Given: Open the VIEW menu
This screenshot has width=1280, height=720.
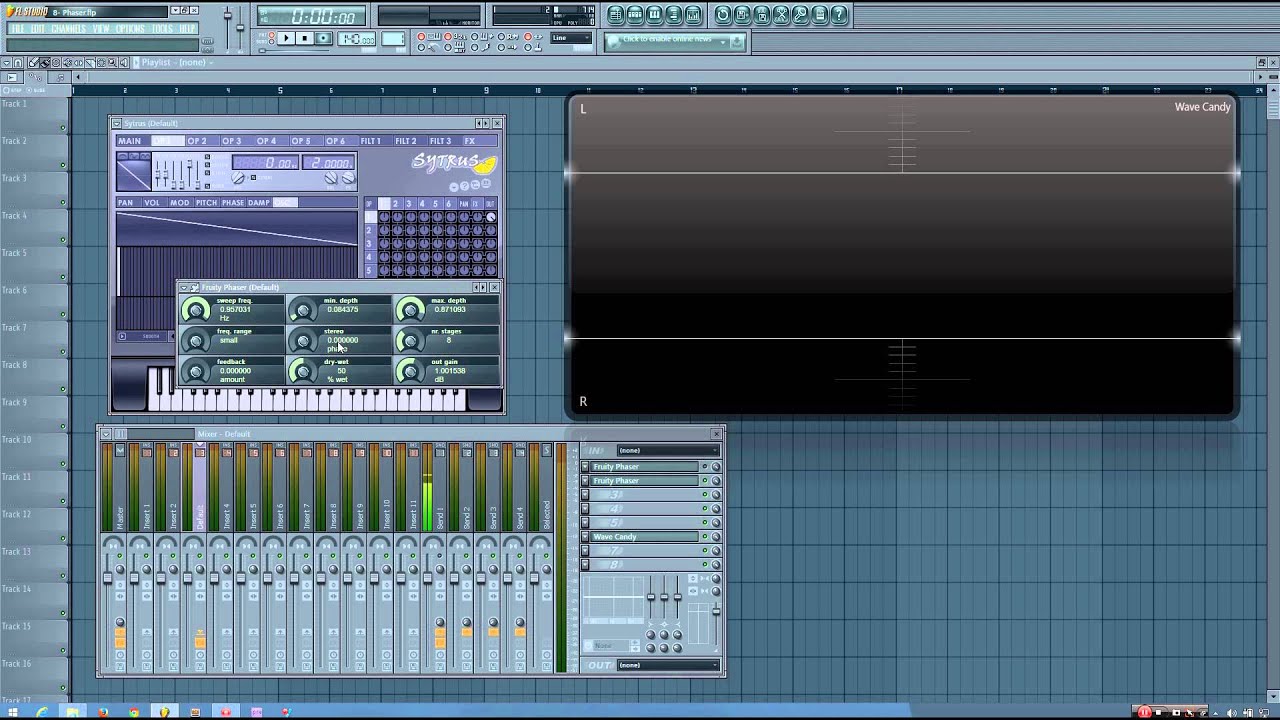Looking at the screenshot, I should point(102,29).
